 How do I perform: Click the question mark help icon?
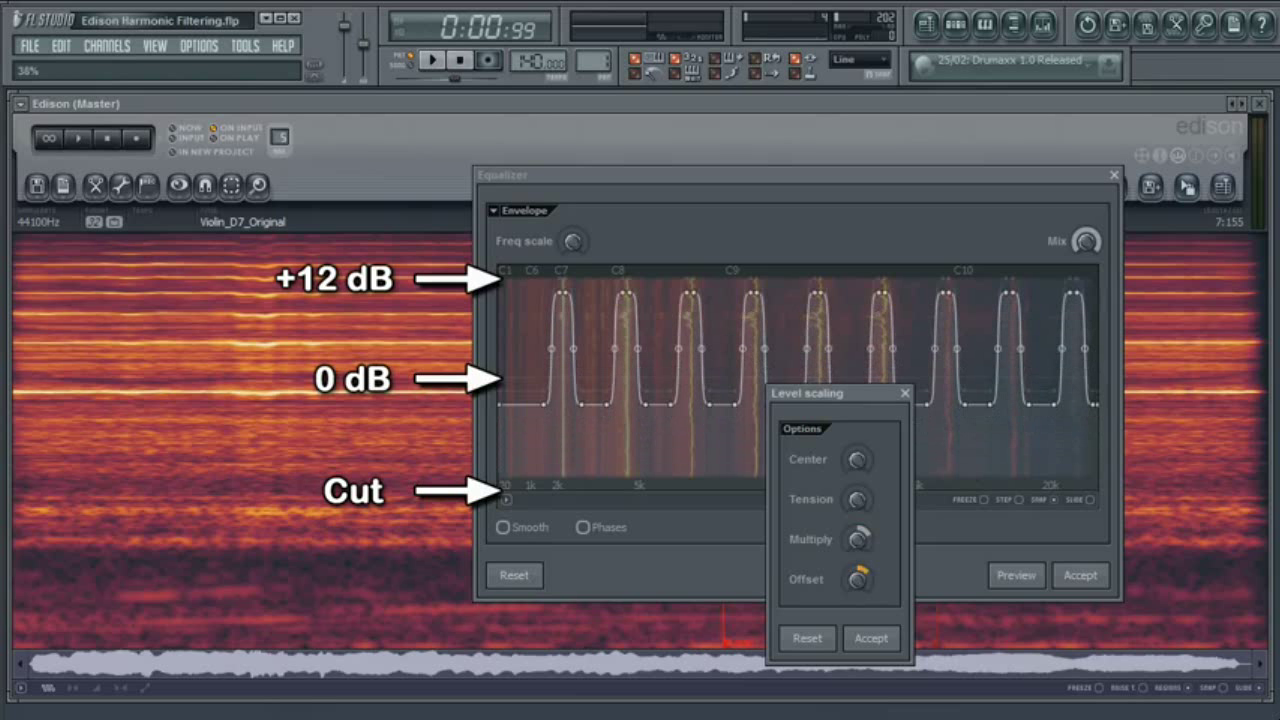pos(1262,24)
